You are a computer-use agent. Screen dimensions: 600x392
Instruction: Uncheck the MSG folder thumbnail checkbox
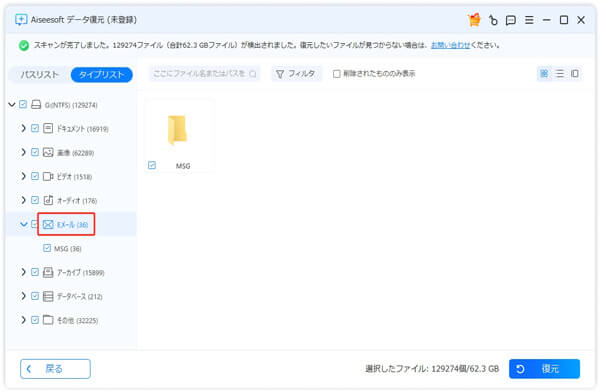[x=152, y=165]
